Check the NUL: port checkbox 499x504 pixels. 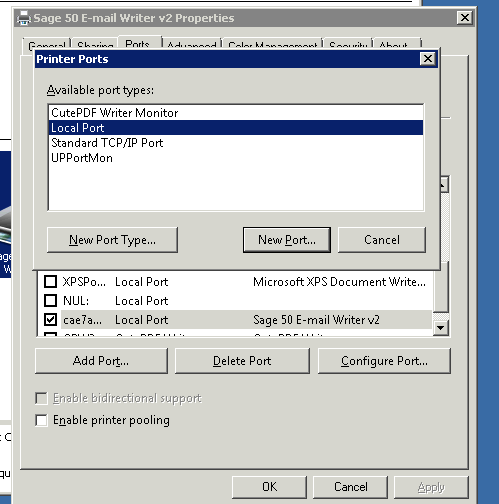pos(50,301)
